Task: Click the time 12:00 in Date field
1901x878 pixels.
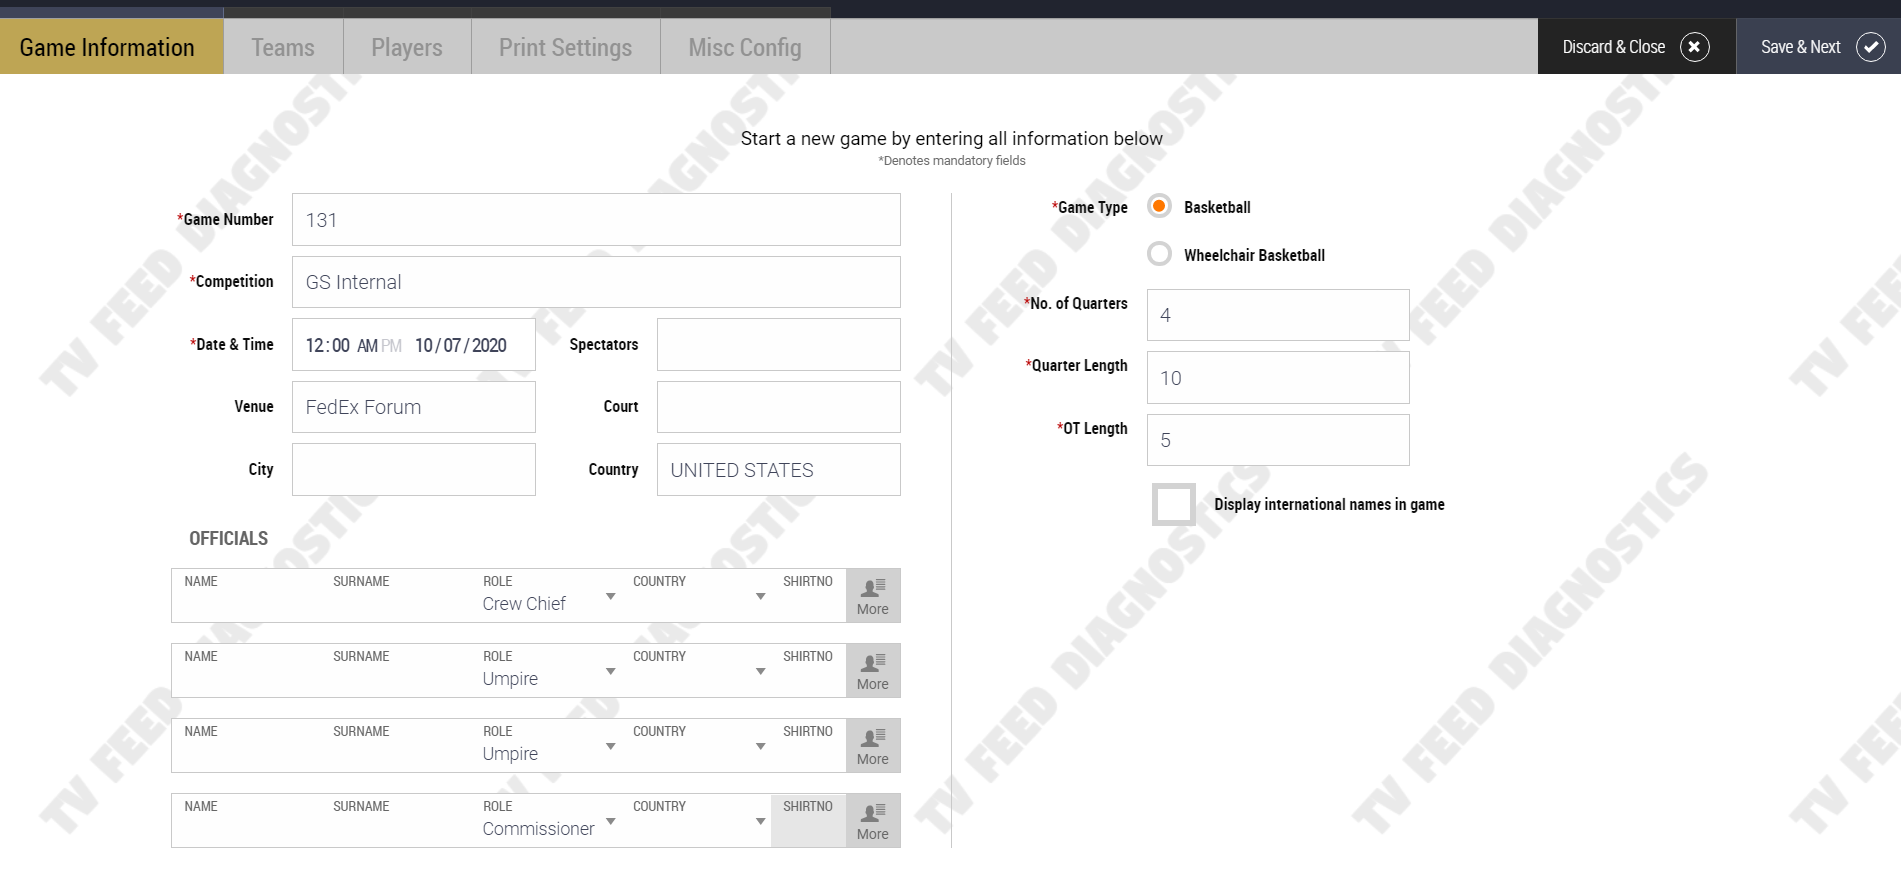Action: click(327, 345)
